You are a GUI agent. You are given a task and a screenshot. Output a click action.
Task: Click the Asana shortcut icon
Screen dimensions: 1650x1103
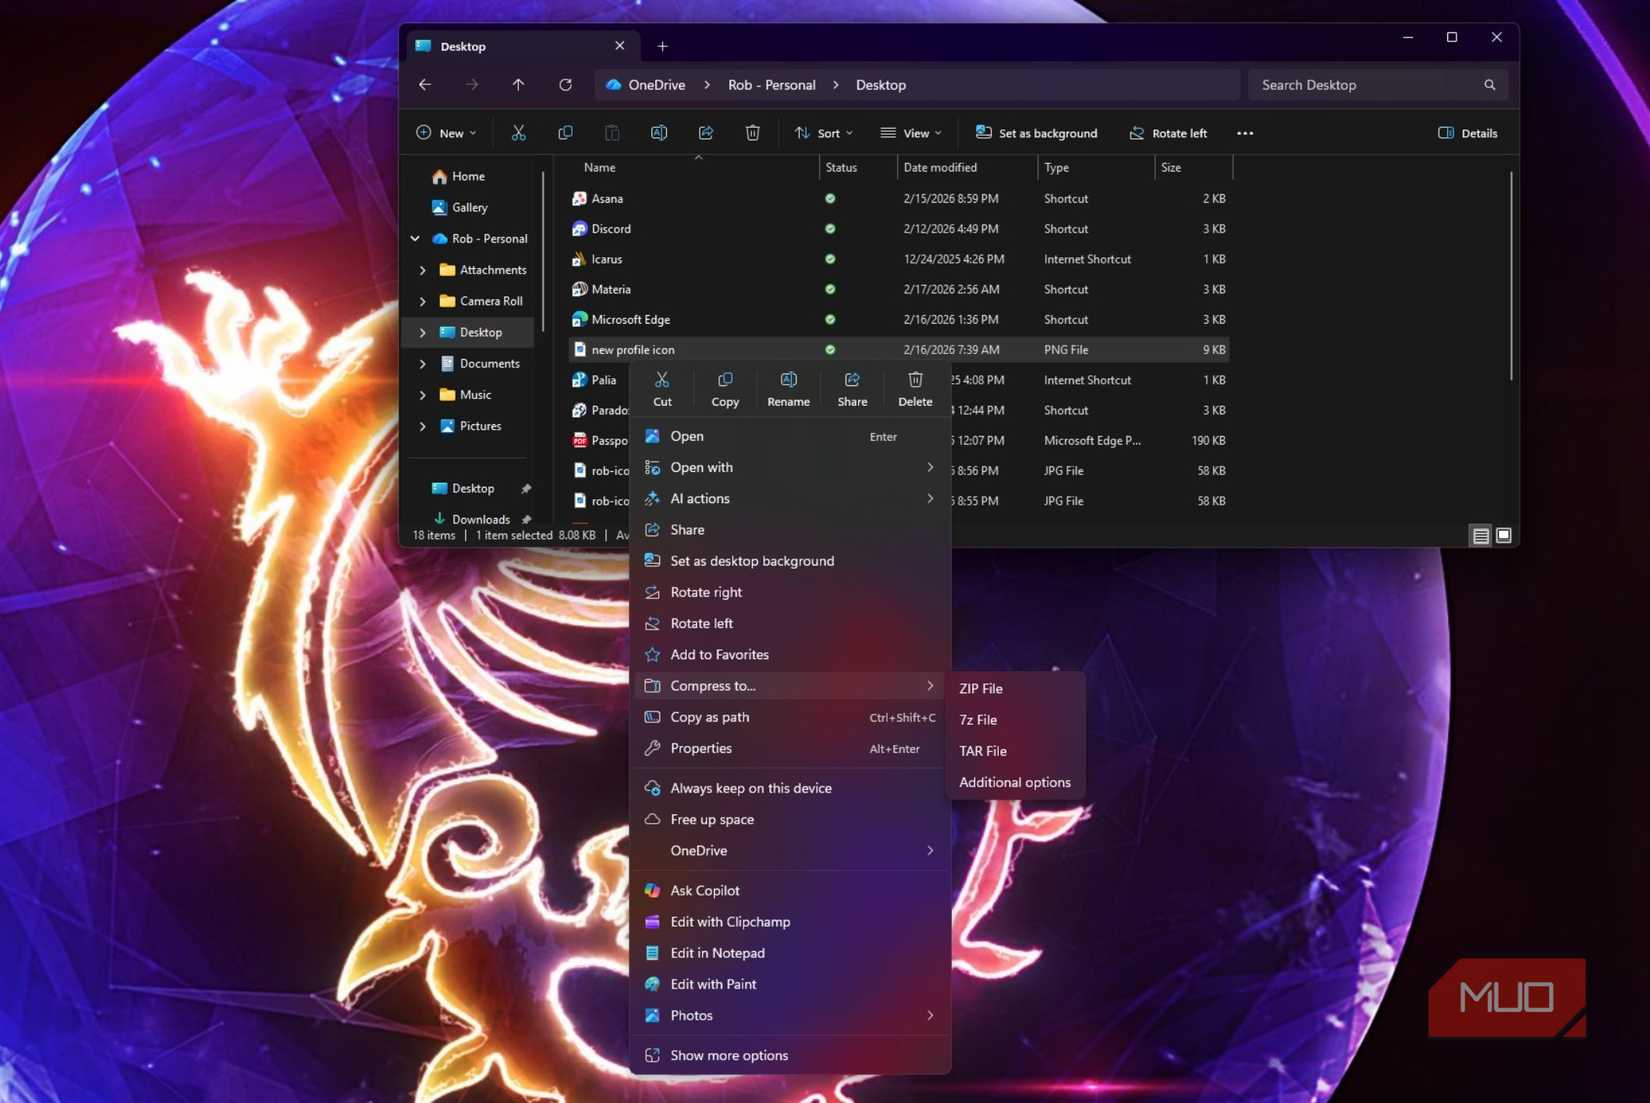coord(579,199)
